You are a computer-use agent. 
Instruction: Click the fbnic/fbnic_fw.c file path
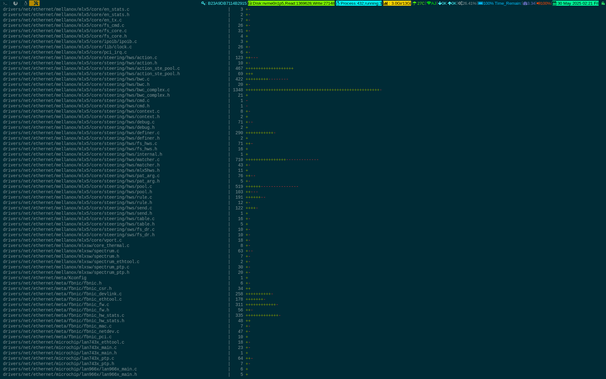tap(56, 304)
